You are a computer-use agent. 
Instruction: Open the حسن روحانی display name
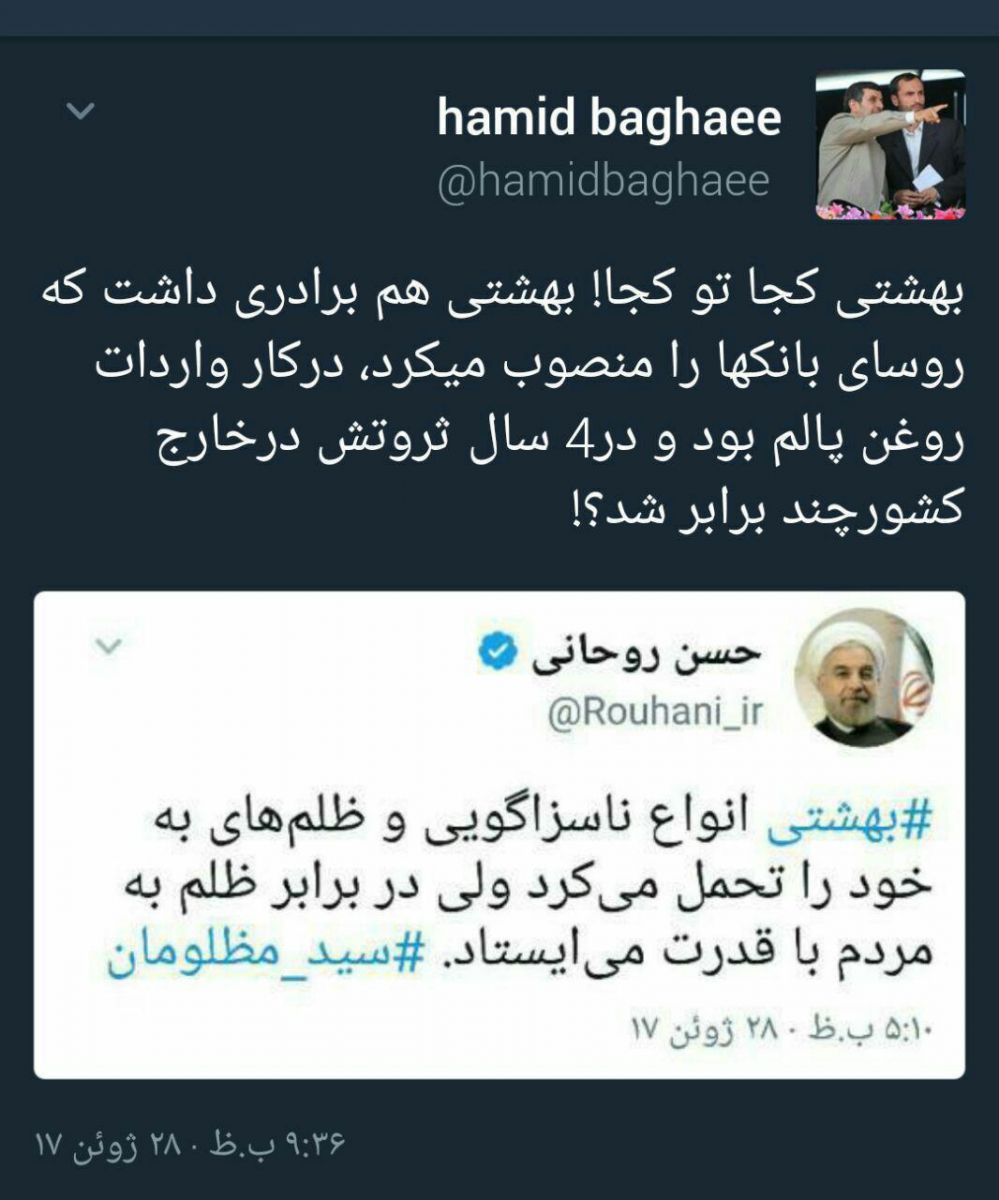pos(645,654)
